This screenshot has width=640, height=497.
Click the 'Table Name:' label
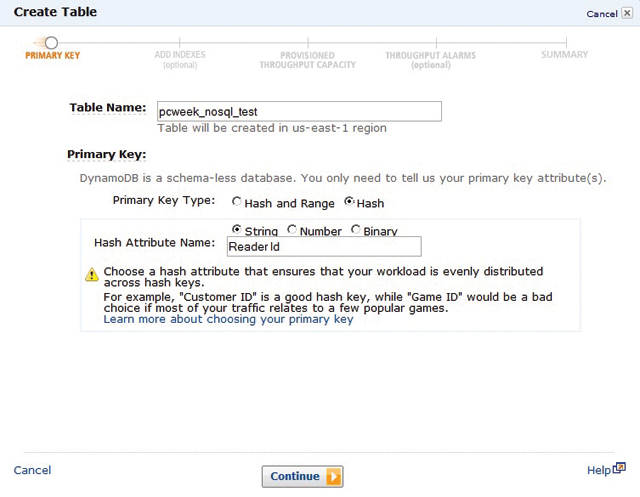click(108, 108)
